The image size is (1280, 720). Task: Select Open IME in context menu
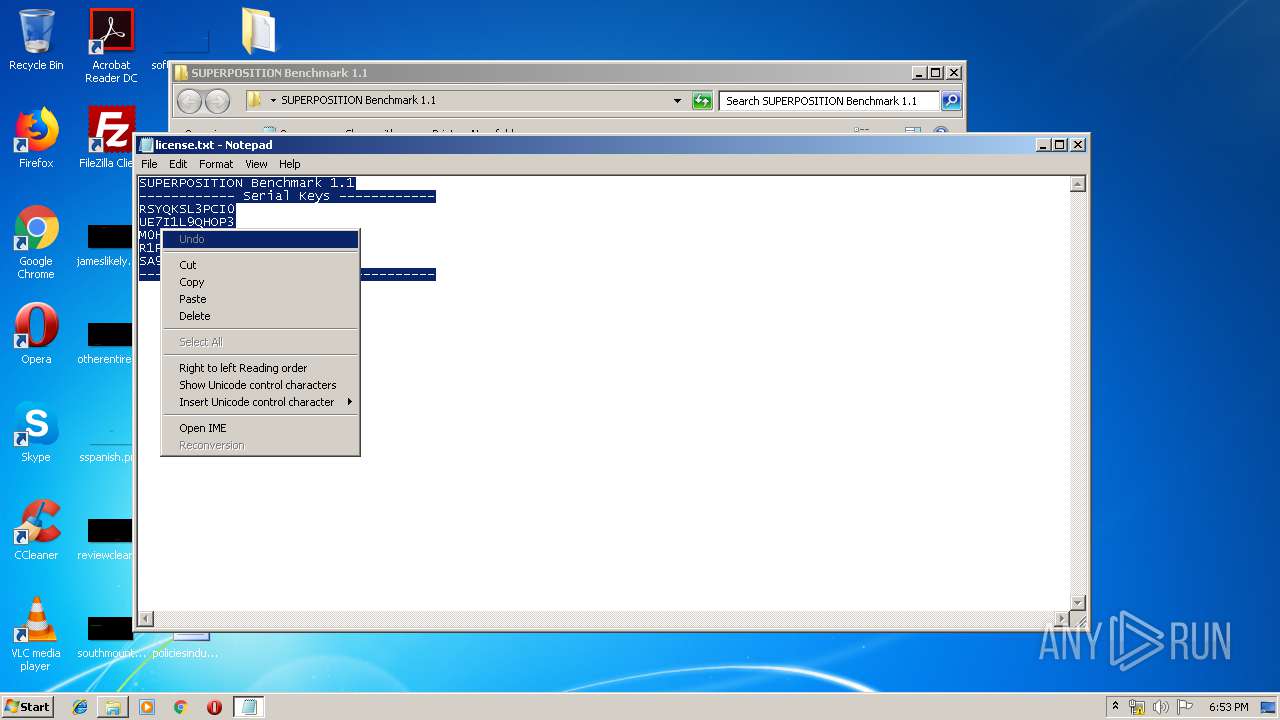click(260, 428)
